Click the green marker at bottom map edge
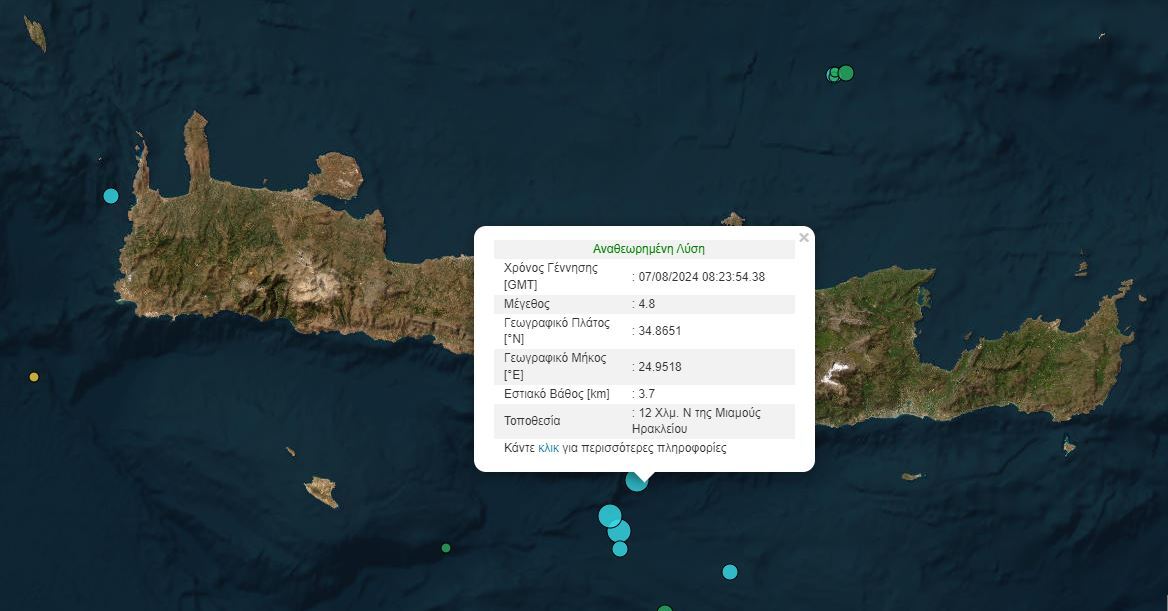This screenshot has height=611, width=1168. pos(664,609)
